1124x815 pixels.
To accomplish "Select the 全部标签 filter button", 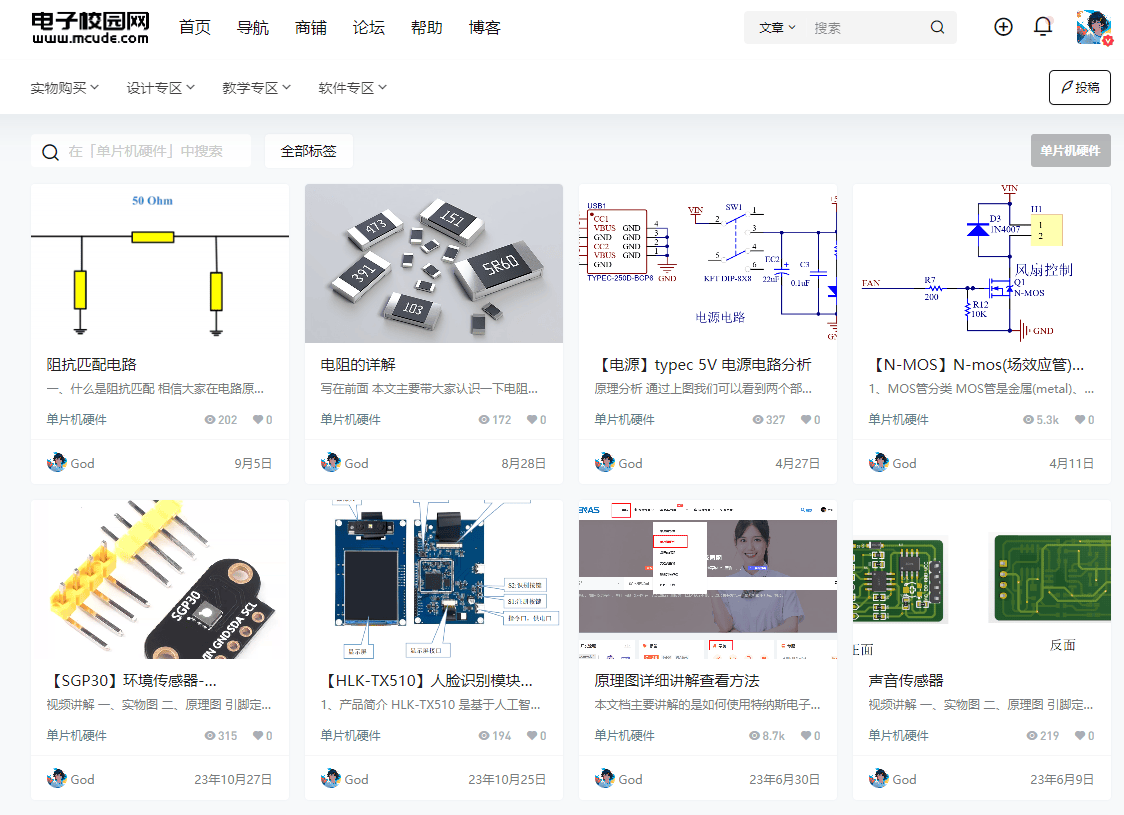I will click(x=309, y=151).
